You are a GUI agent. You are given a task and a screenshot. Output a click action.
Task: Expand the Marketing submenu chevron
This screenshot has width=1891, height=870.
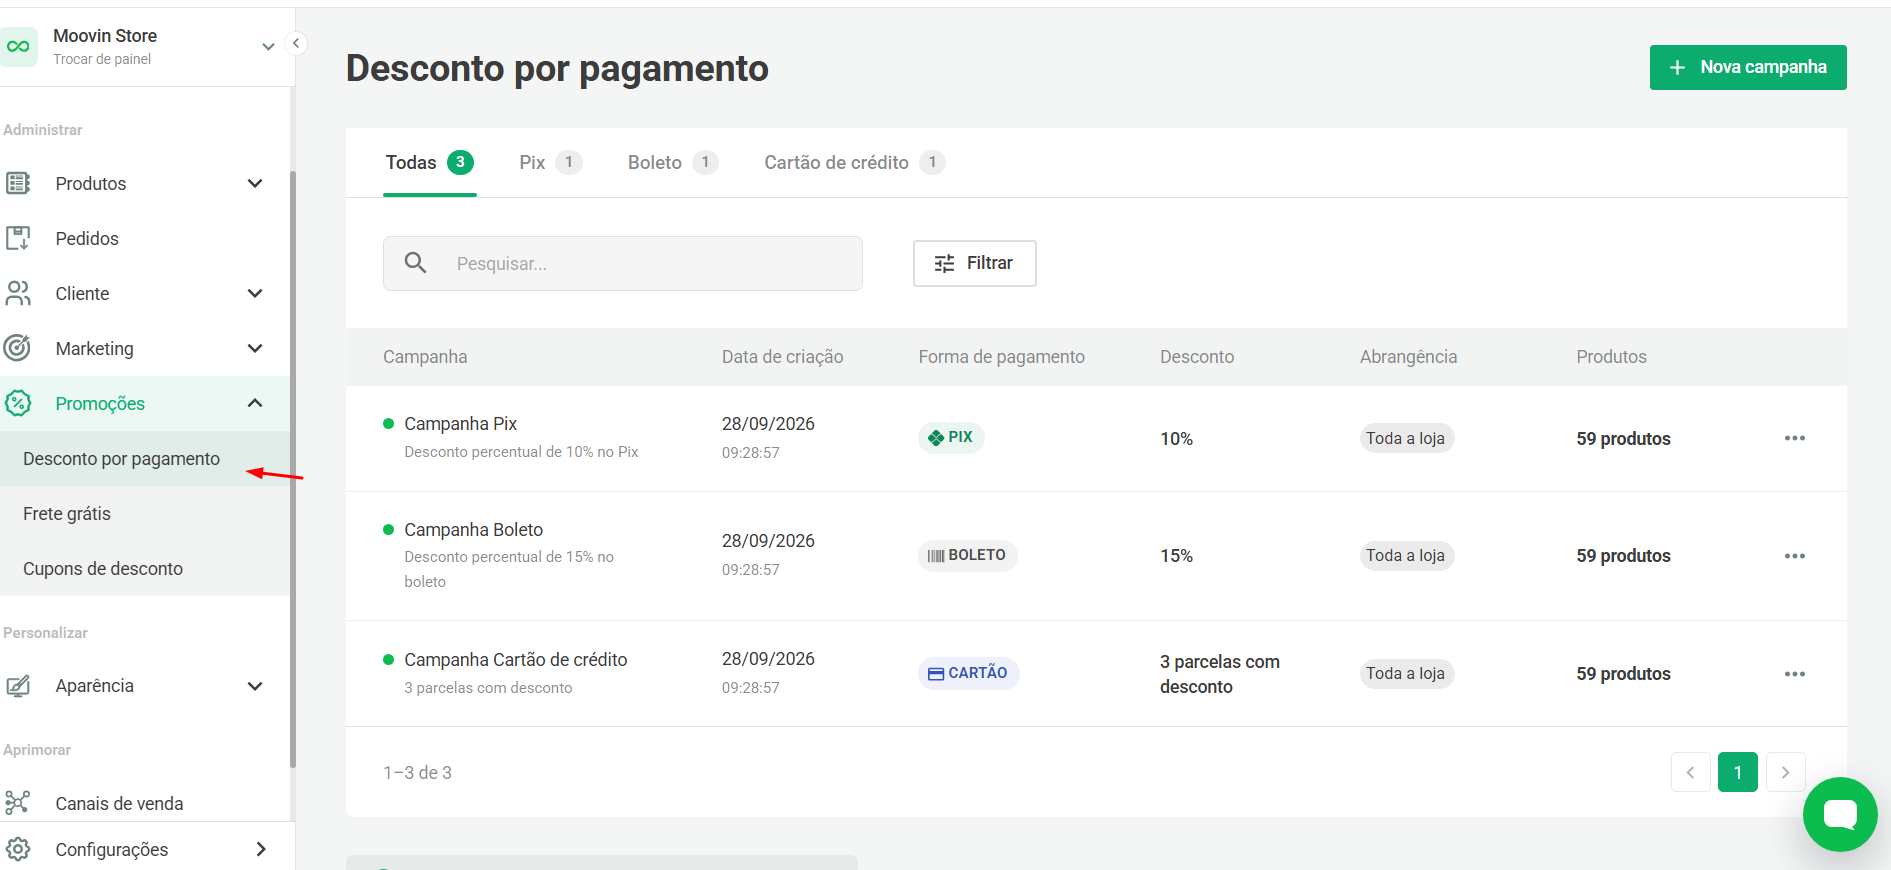click(255, 348)
